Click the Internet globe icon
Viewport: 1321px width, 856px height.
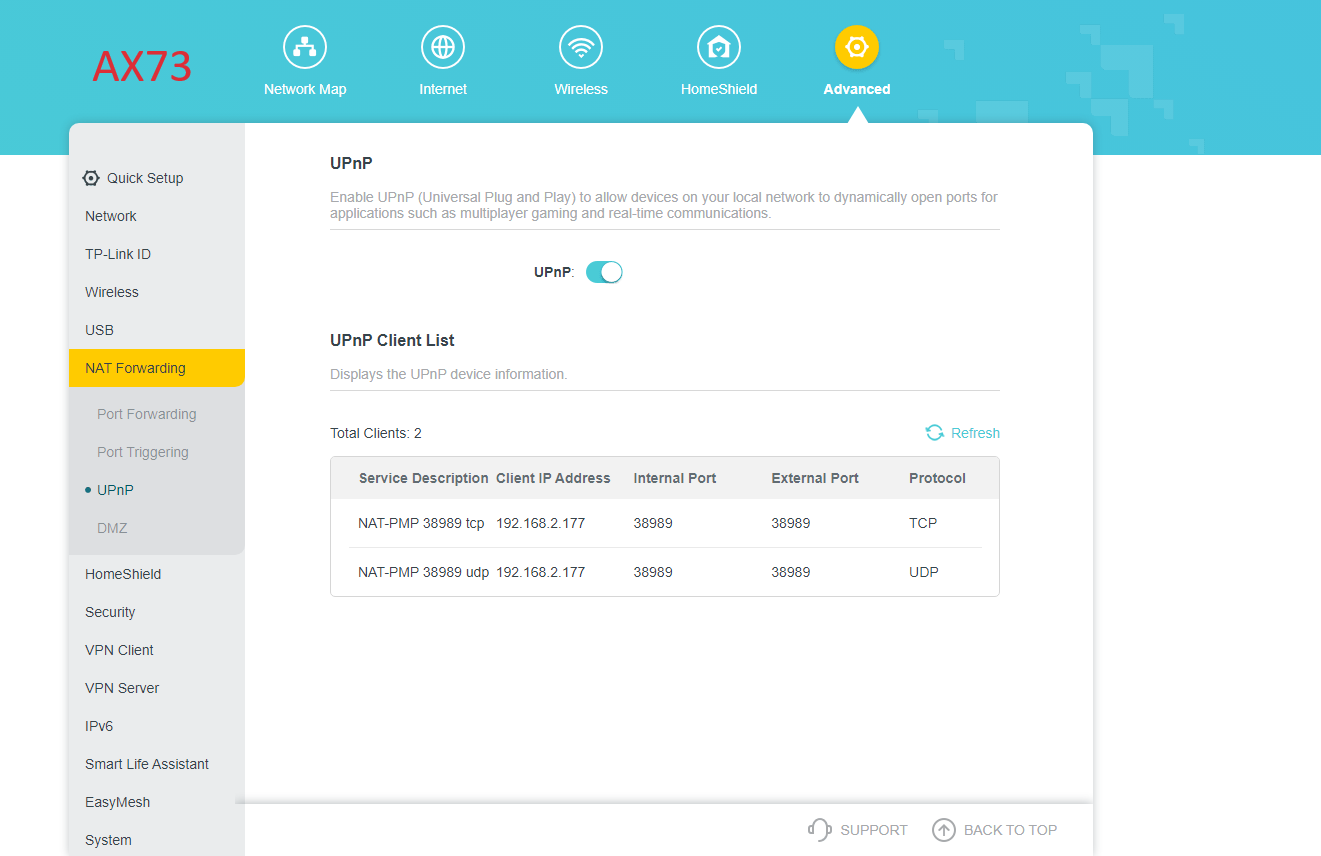(x=443, y=47)
